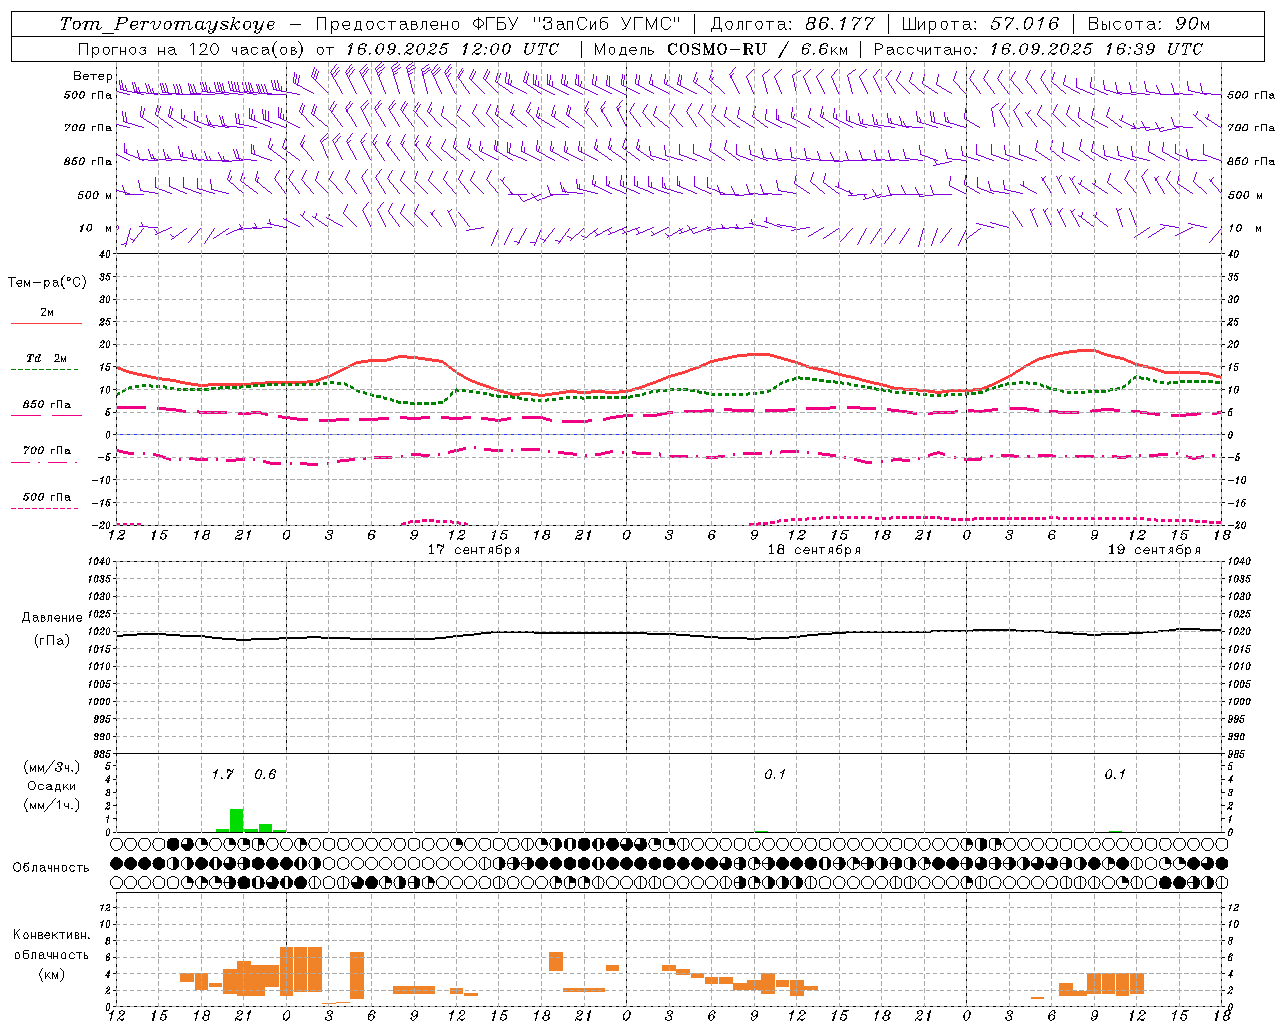Click the "Td 2м" dew point legend entry

coord(47,358)
